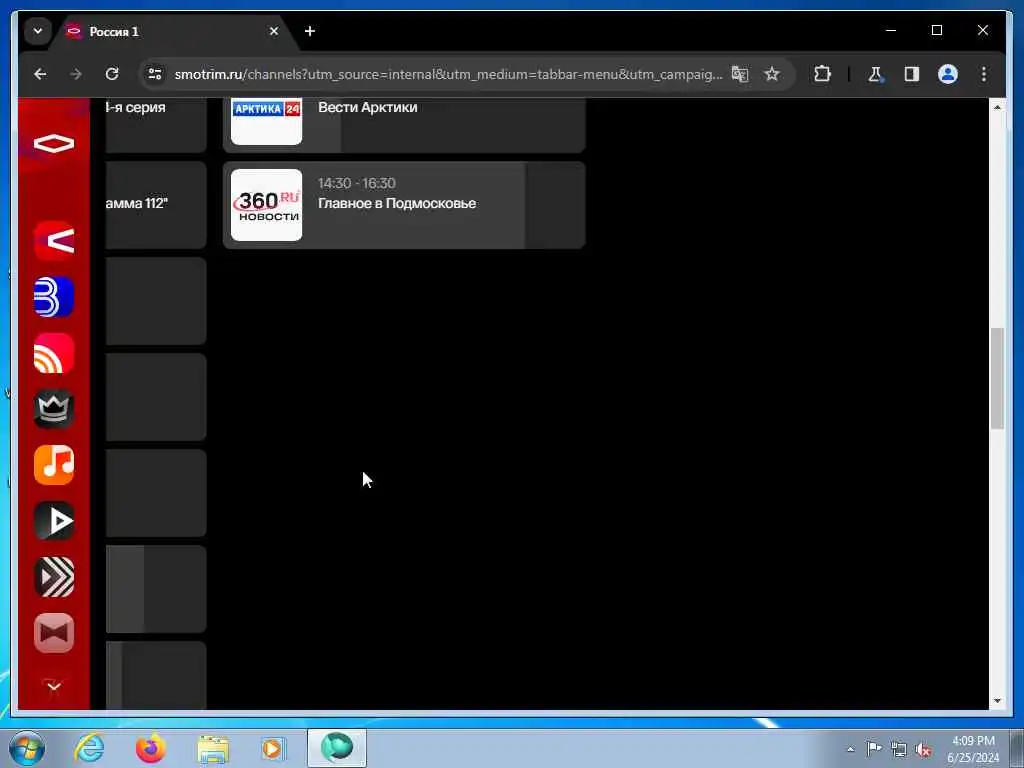Close the Россия 1 tab
This screenshot has height=768, width=1024.
coord(274,31)
